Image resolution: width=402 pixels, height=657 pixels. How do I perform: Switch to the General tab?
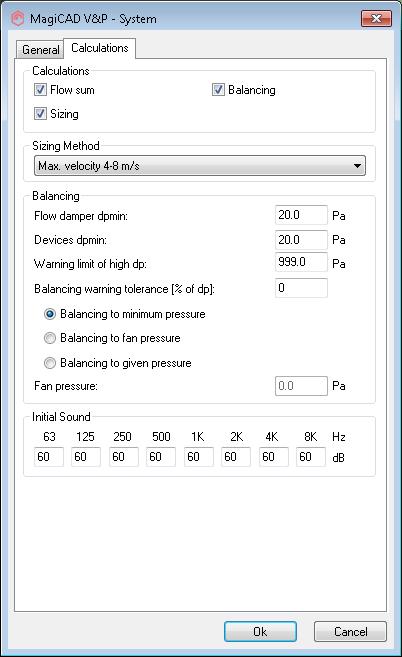pos(40,49)
